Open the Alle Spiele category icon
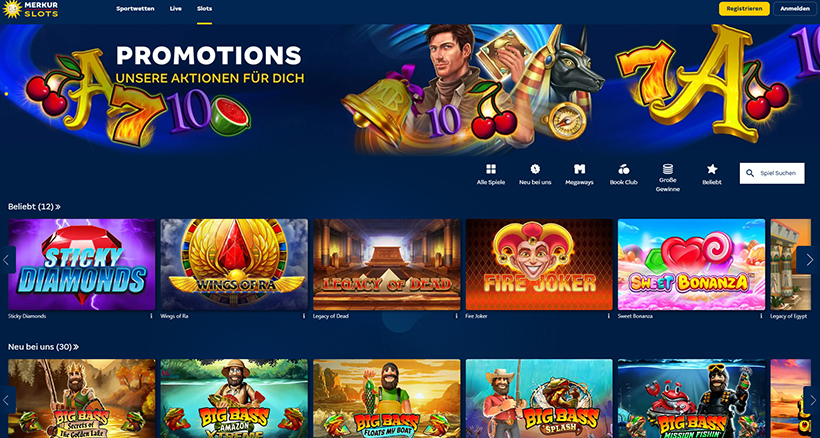This screenshot has height=438, width=820. [x=491, y=169]
